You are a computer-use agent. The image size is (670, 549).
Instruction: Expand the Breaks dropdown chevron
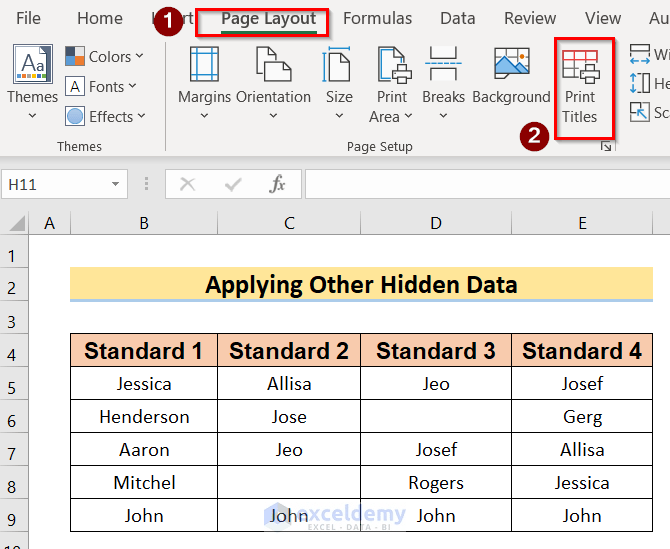443,116
